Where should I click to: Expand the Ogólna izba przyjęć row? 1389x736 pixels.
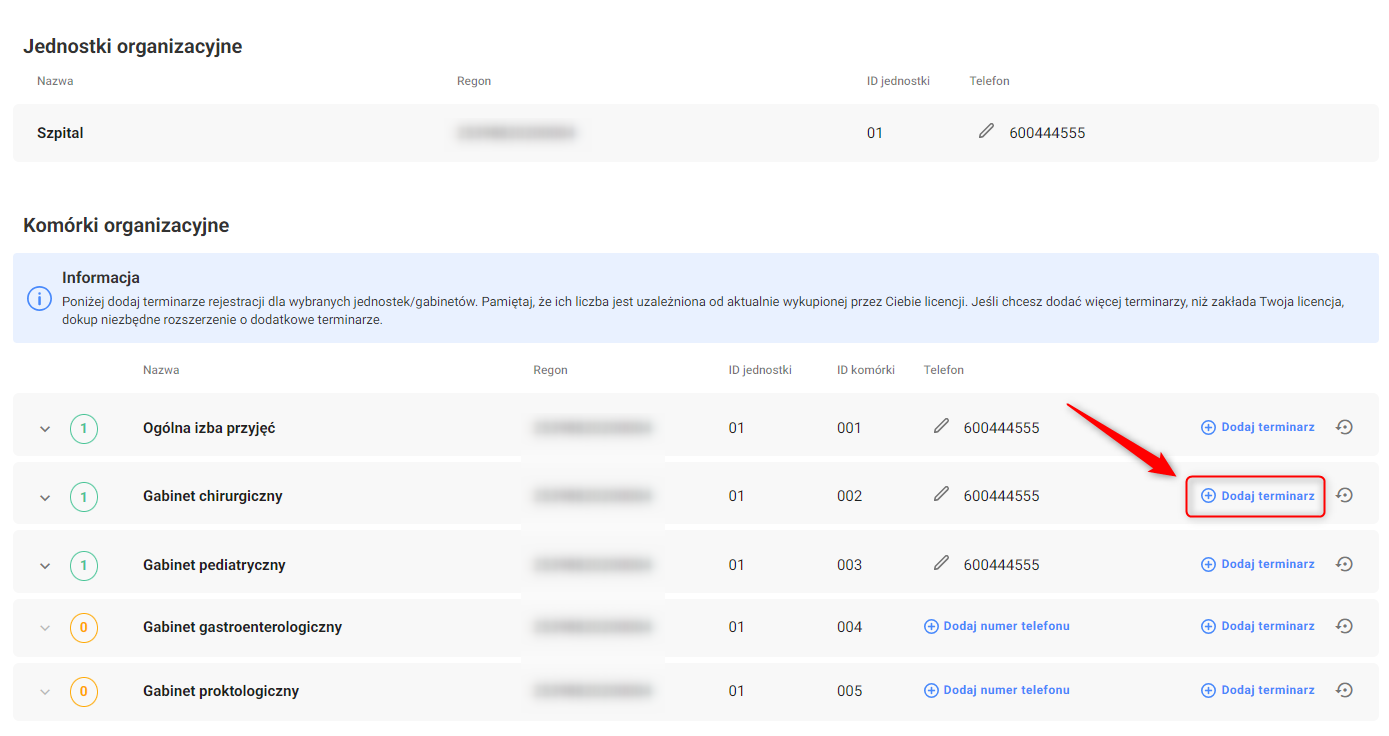point(44,429)
